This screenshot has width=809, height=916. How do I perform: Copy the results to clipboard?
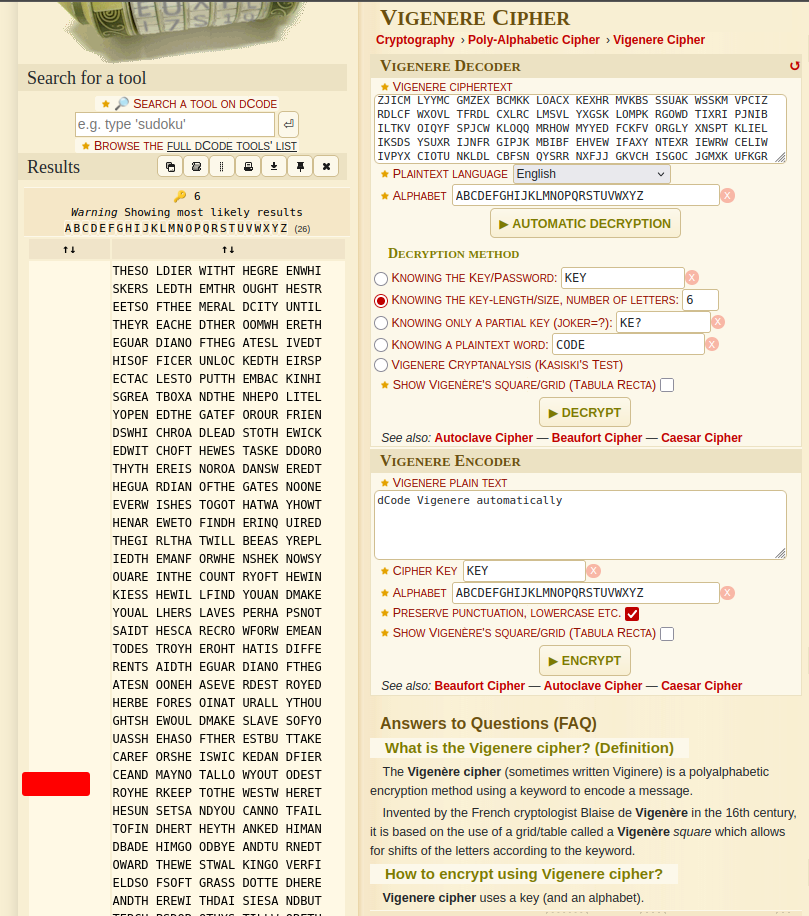tap(170, 167)
